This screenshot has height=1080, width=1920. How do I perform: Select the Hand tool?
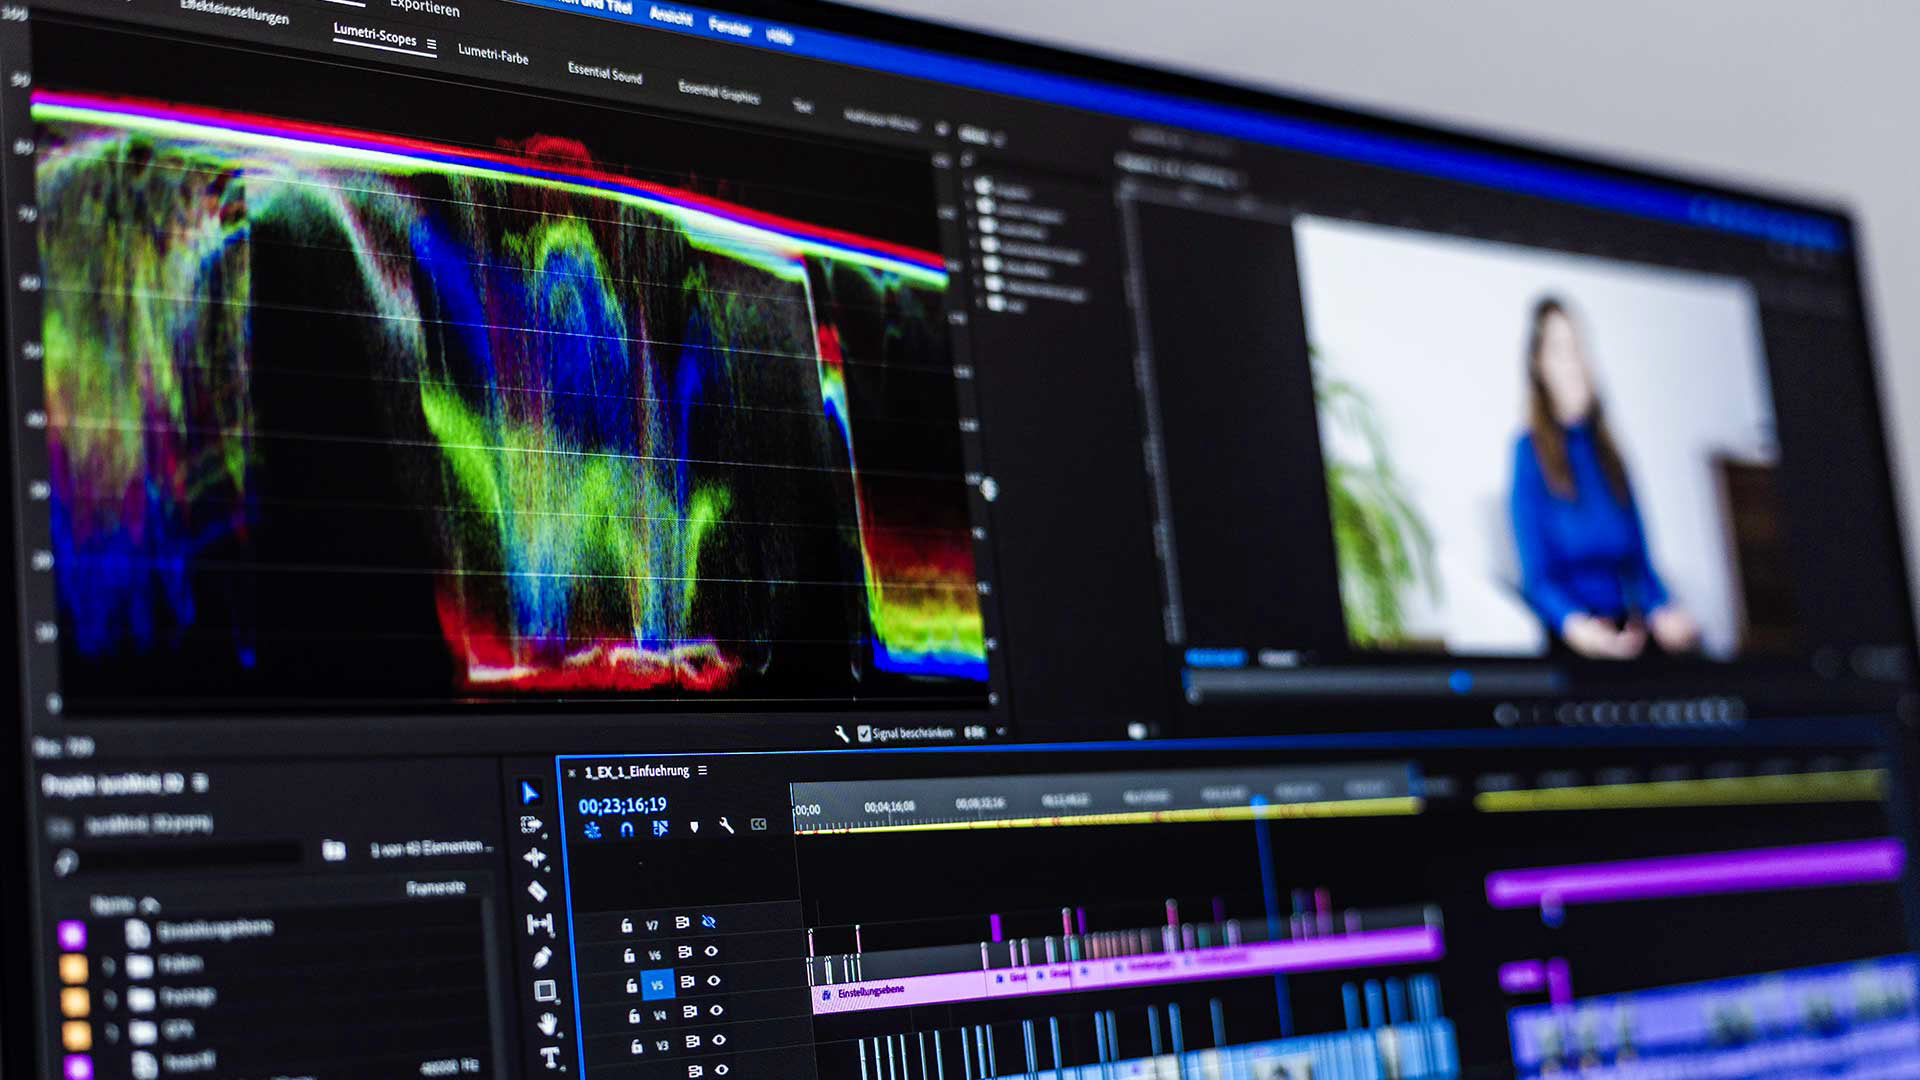coord(547,1023)
